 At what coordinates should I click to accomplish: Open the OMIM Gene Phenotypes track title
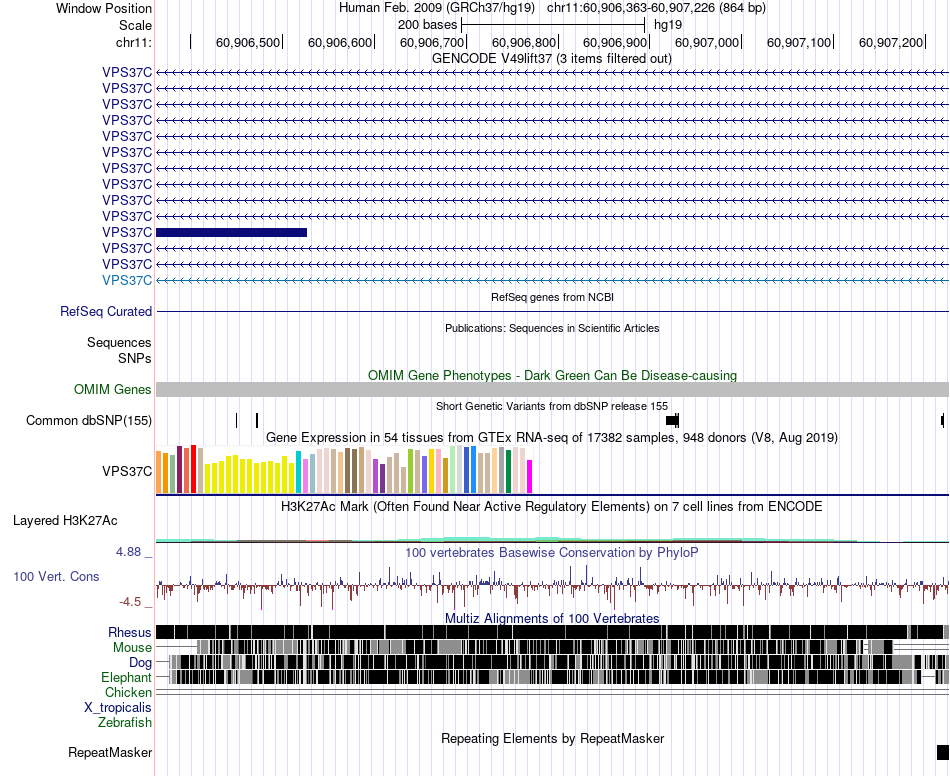(x=553, y=376)
